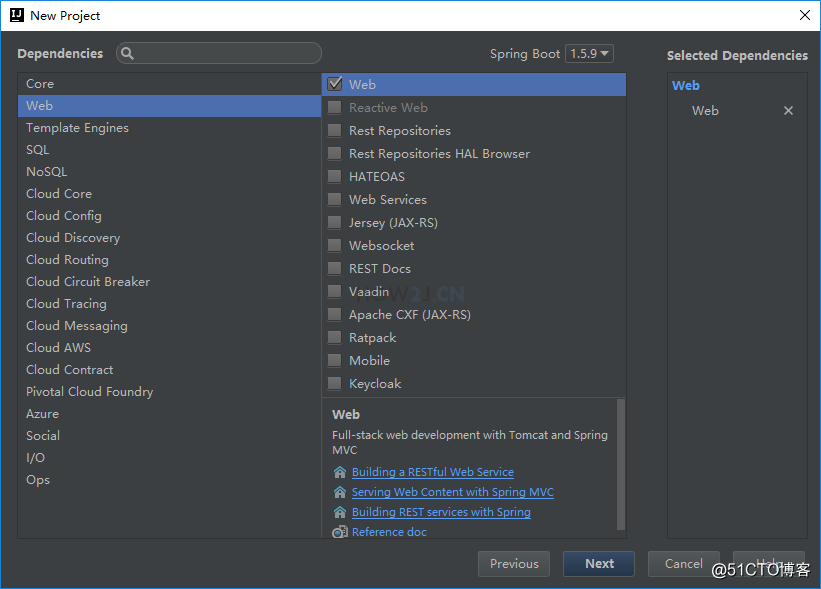821x589 pixels.
Task: Select the Social category
Action: [169, 436]
